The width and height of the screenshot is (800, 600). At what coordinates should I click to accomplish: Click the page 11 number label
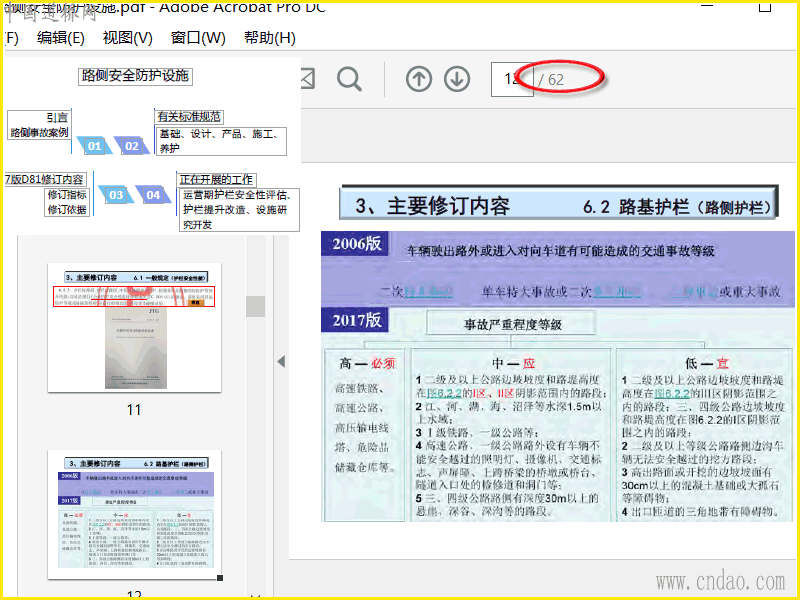(x=134, y=410)
